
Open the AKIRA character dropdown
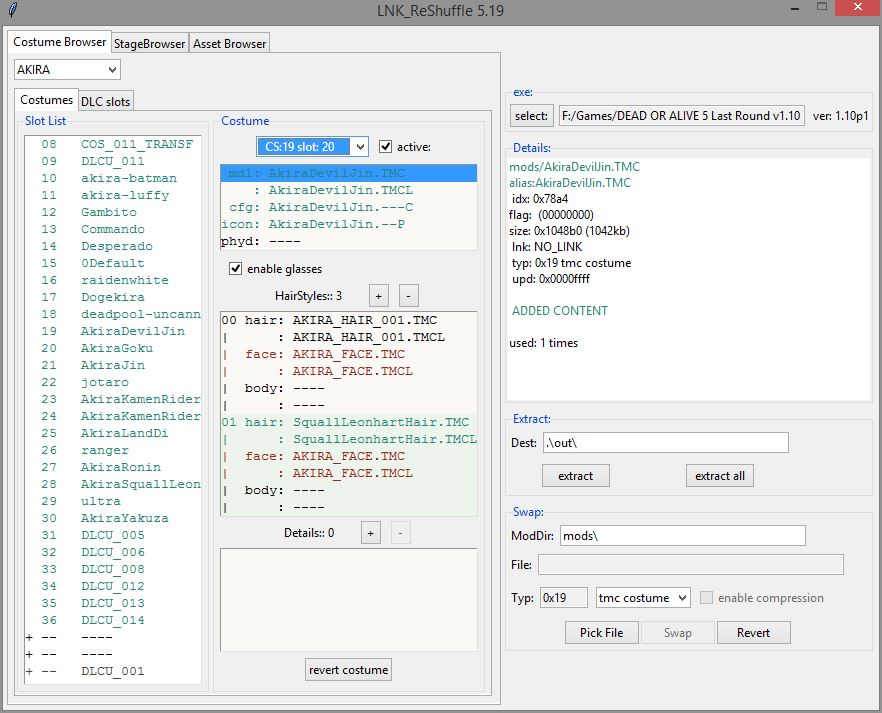click(67, 70)
